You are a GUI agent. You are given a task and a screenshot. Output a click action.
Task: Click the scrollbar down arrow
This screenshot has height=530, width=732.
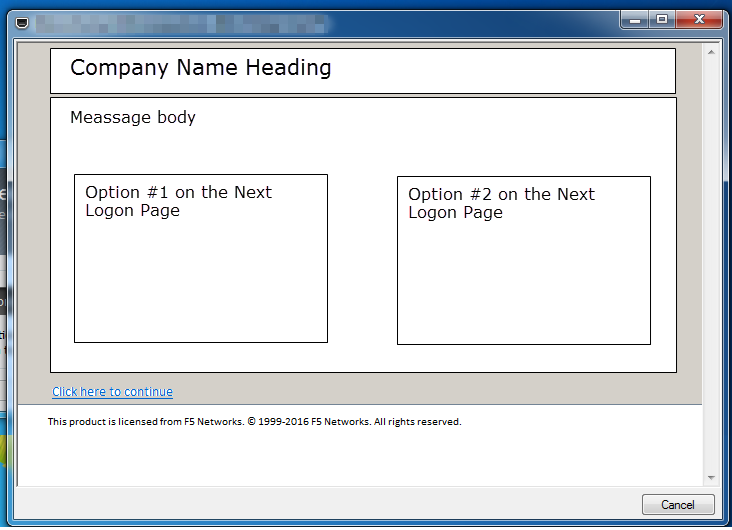(x=711, y=477)
